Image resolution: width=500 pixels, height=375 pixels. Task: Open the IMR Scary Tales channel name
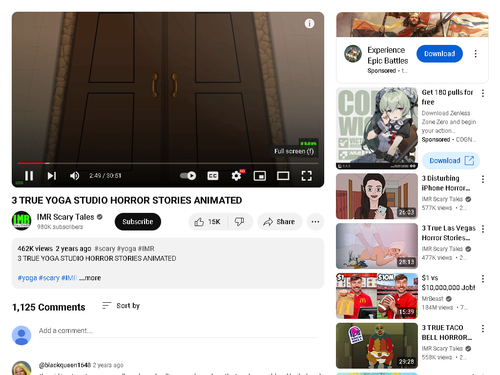click(65, 217)
